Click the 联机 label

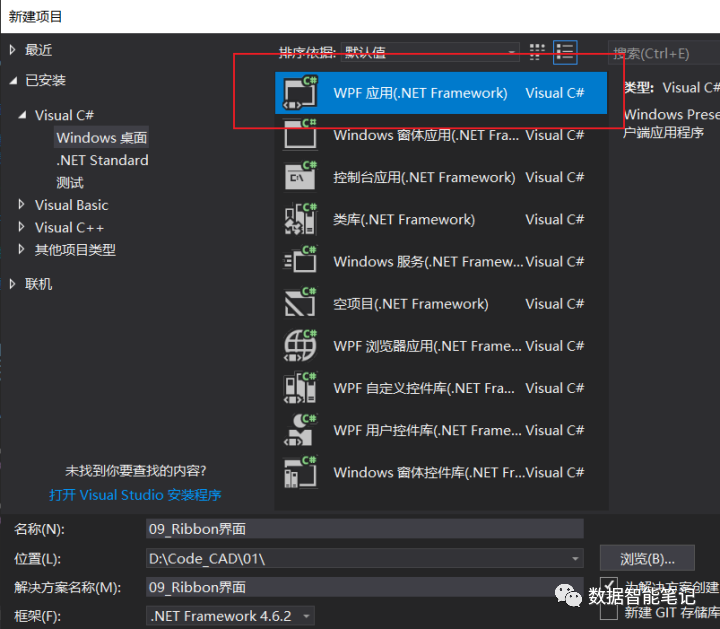[x=39, y=284]
